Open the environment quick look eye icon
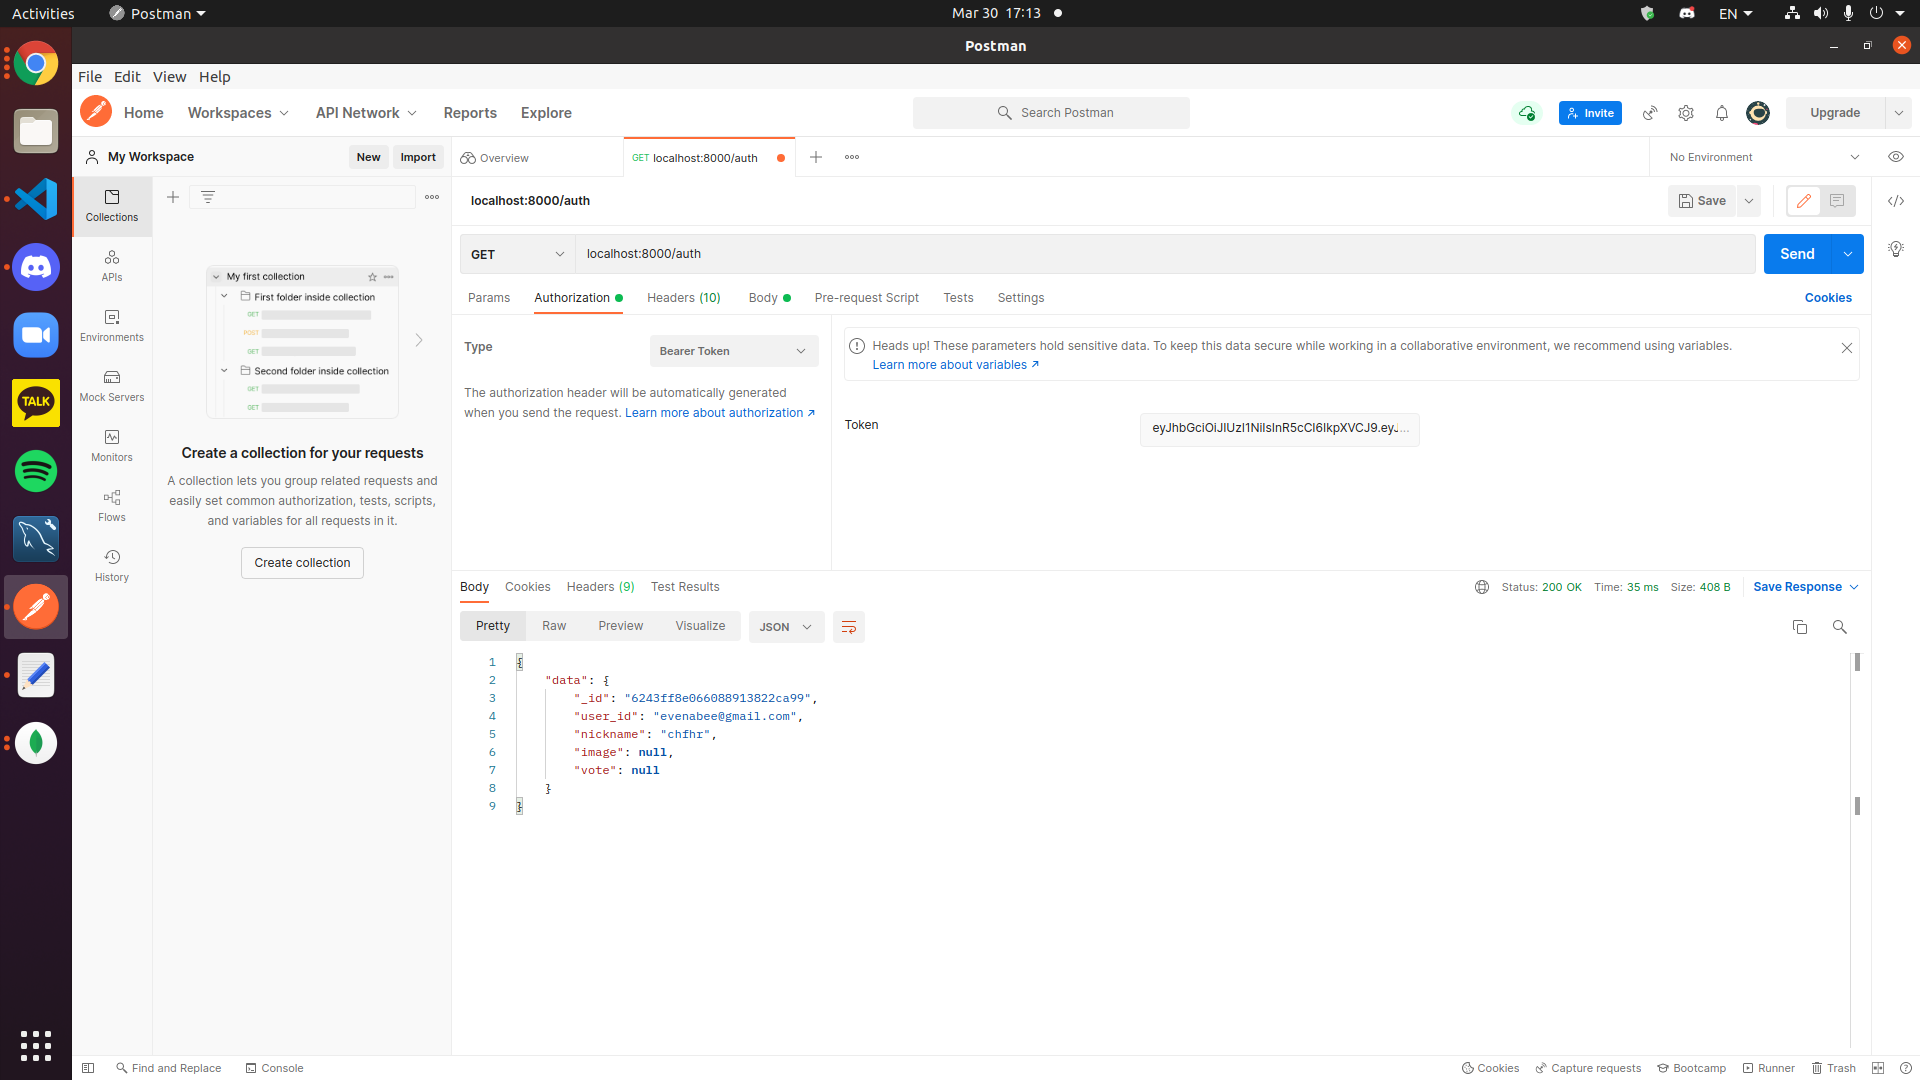 point(1896,157)
